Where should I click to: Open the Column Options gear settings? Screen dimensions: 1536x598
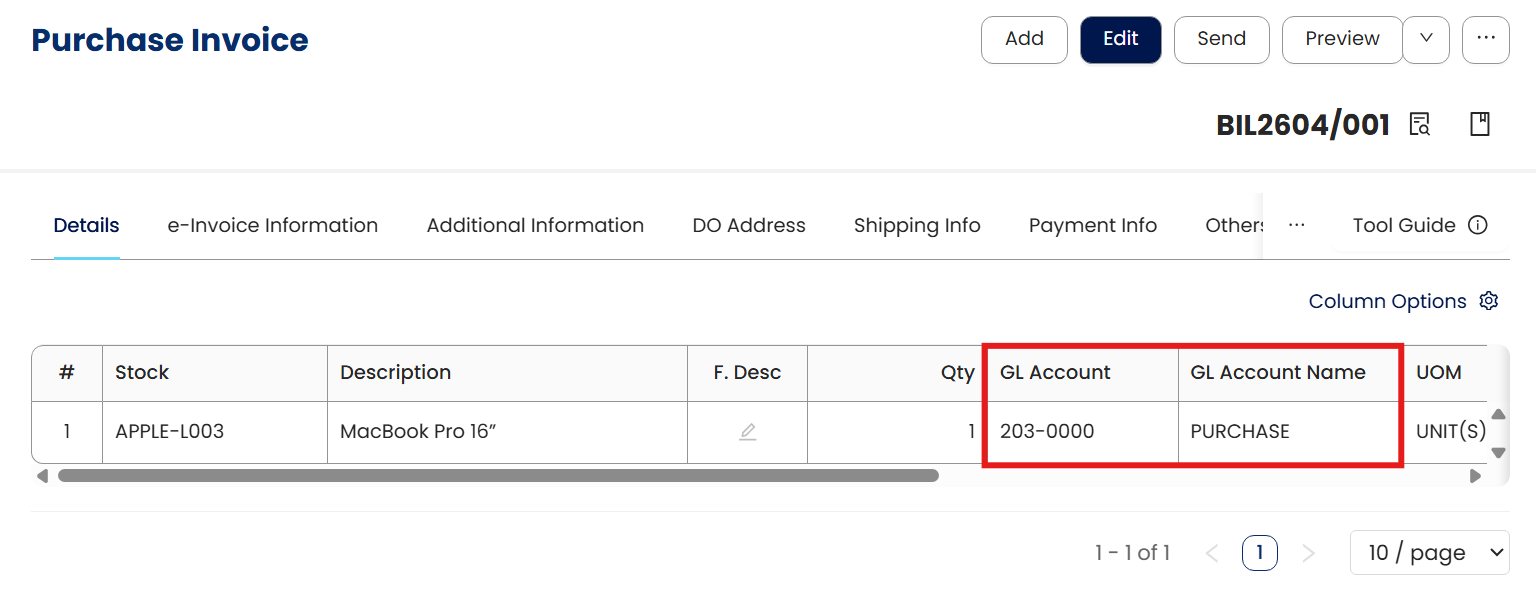(1489, 301)
